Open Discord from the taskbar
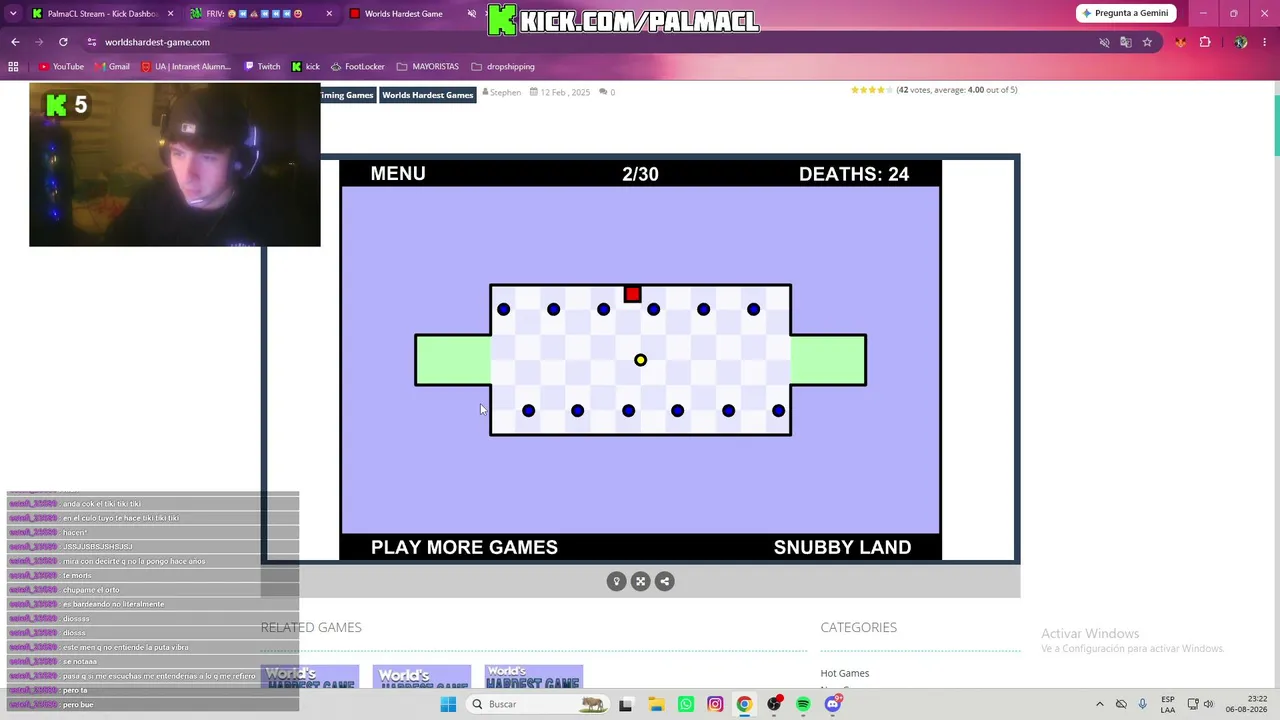This screenshot has width=1280, height=720. point(833,704)
